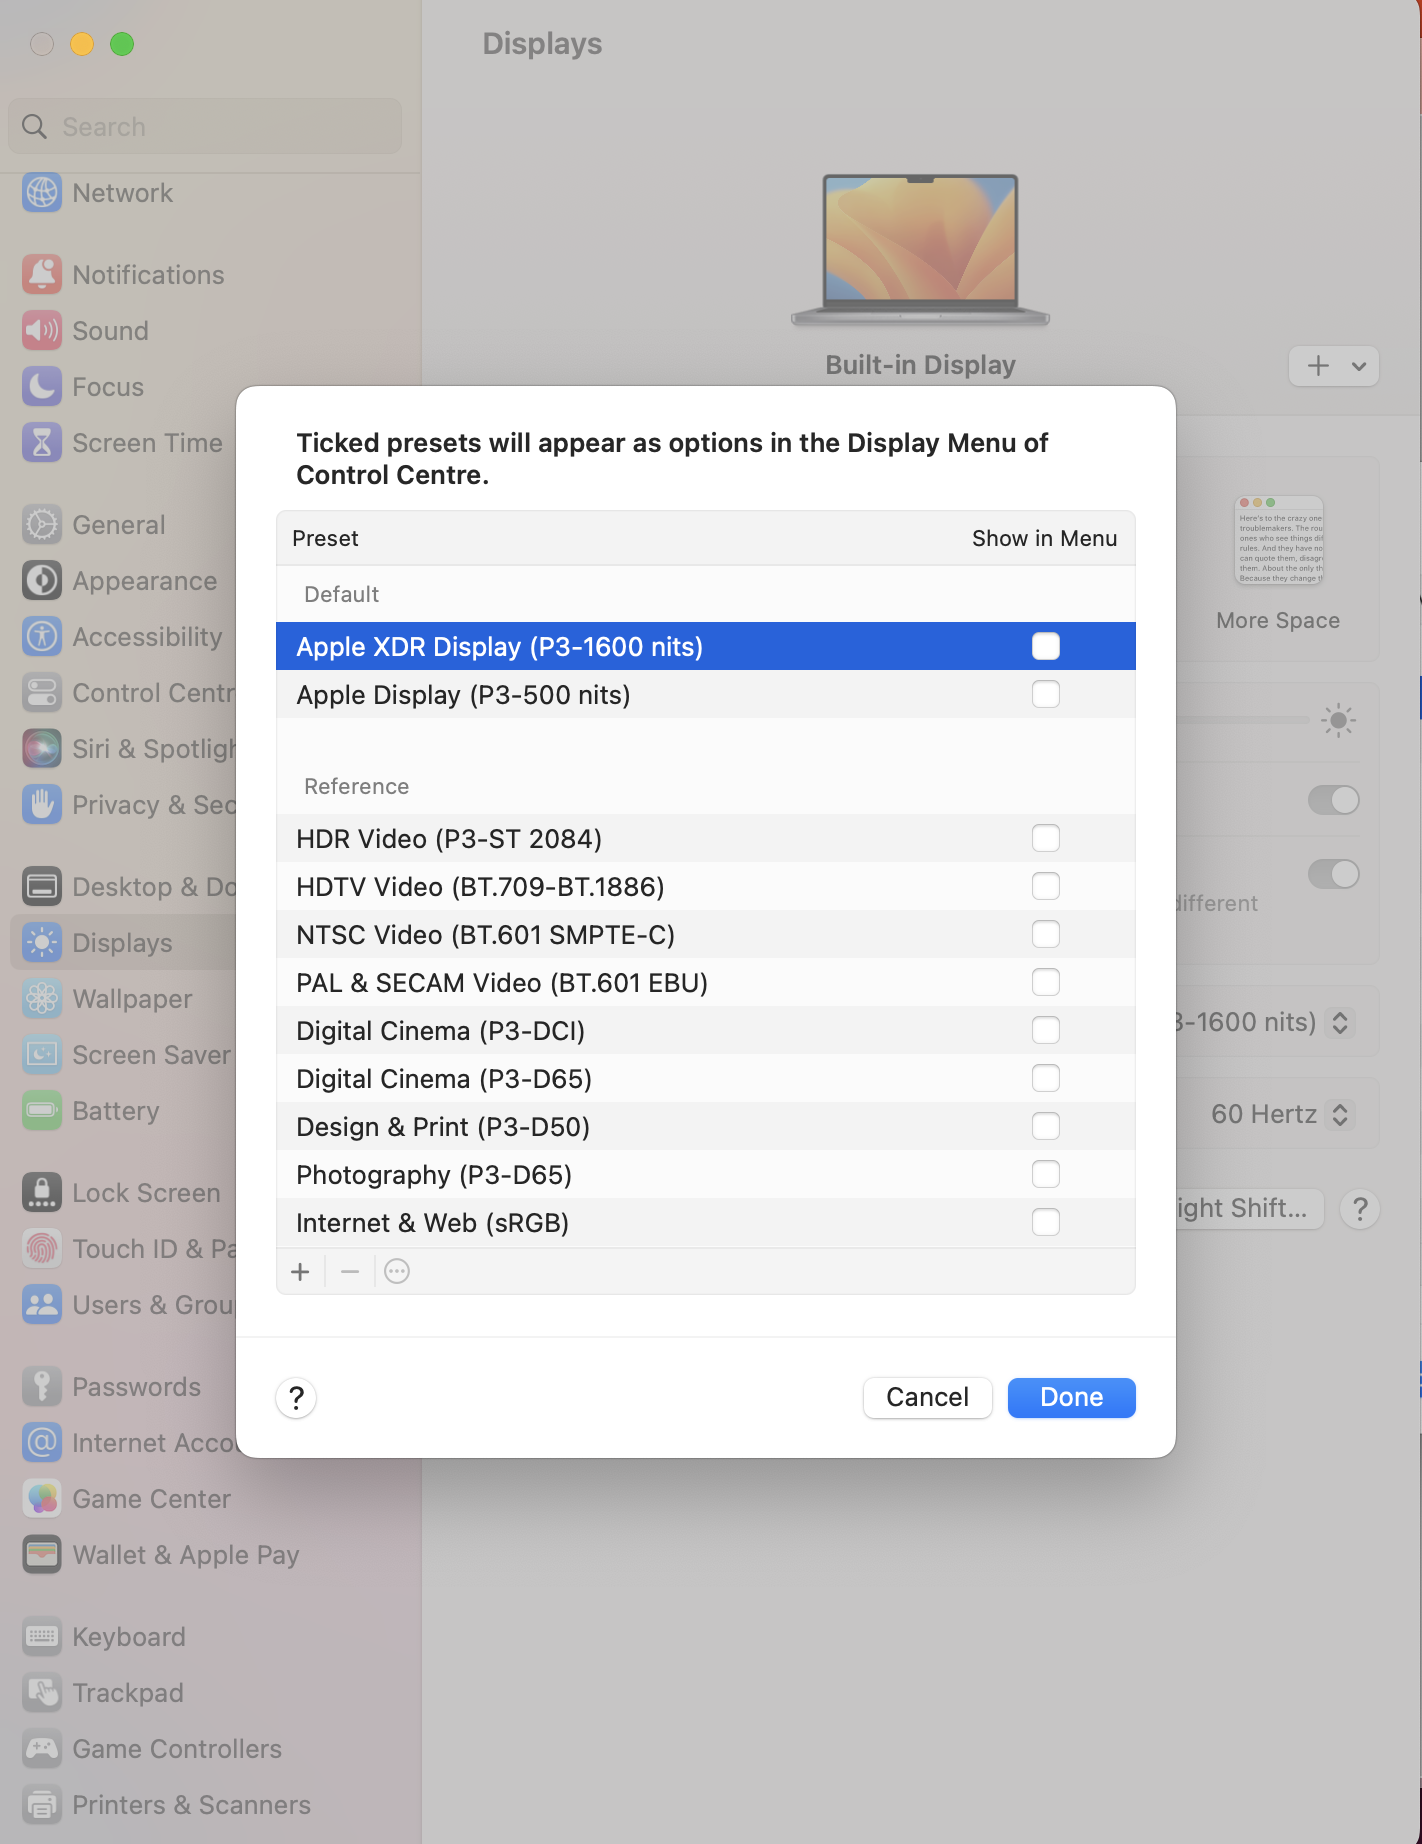
Task: Select Photography (P3-D65) preset row
Action: coord(706,1175)
